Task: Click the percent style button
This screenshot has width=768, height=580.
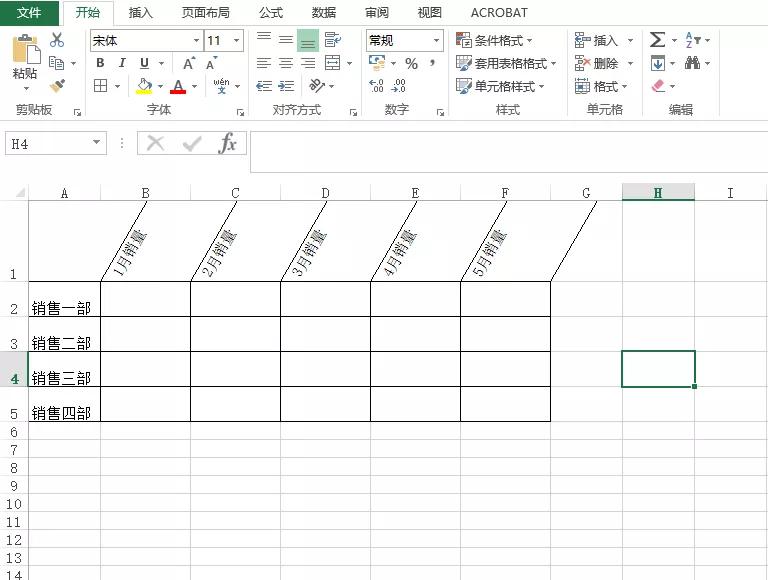Action: pos(411,63)
